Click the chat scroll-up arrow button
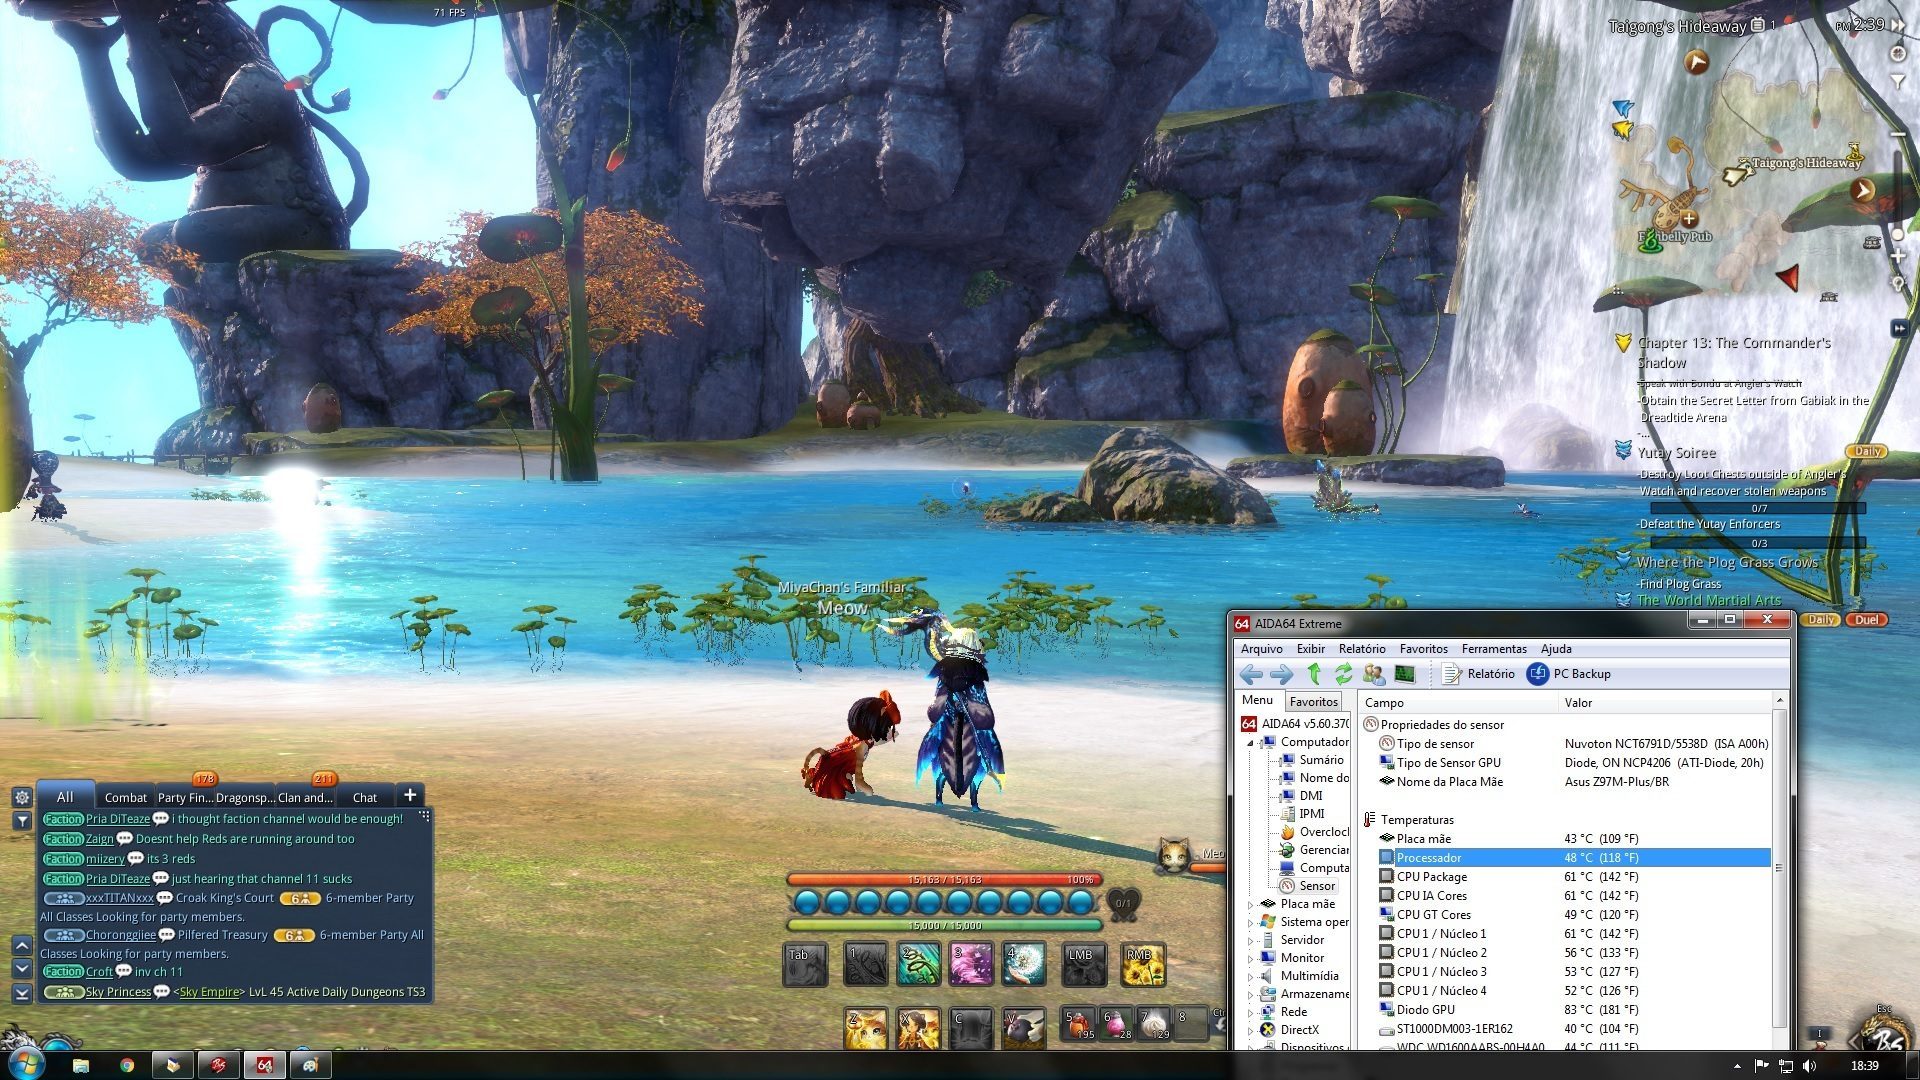The image size is (1920, 1080). click(x=22, y=945)
